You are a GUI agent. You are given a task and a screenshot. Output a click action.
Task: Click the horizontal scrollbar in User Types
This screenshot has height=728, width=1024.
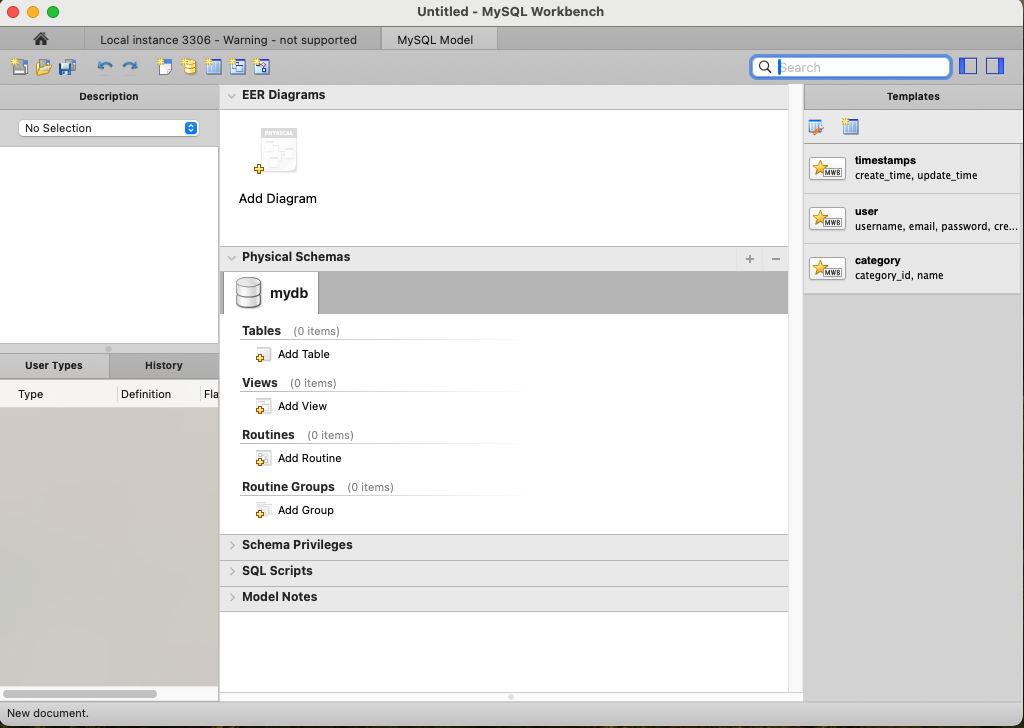click(x=80, y=693)
